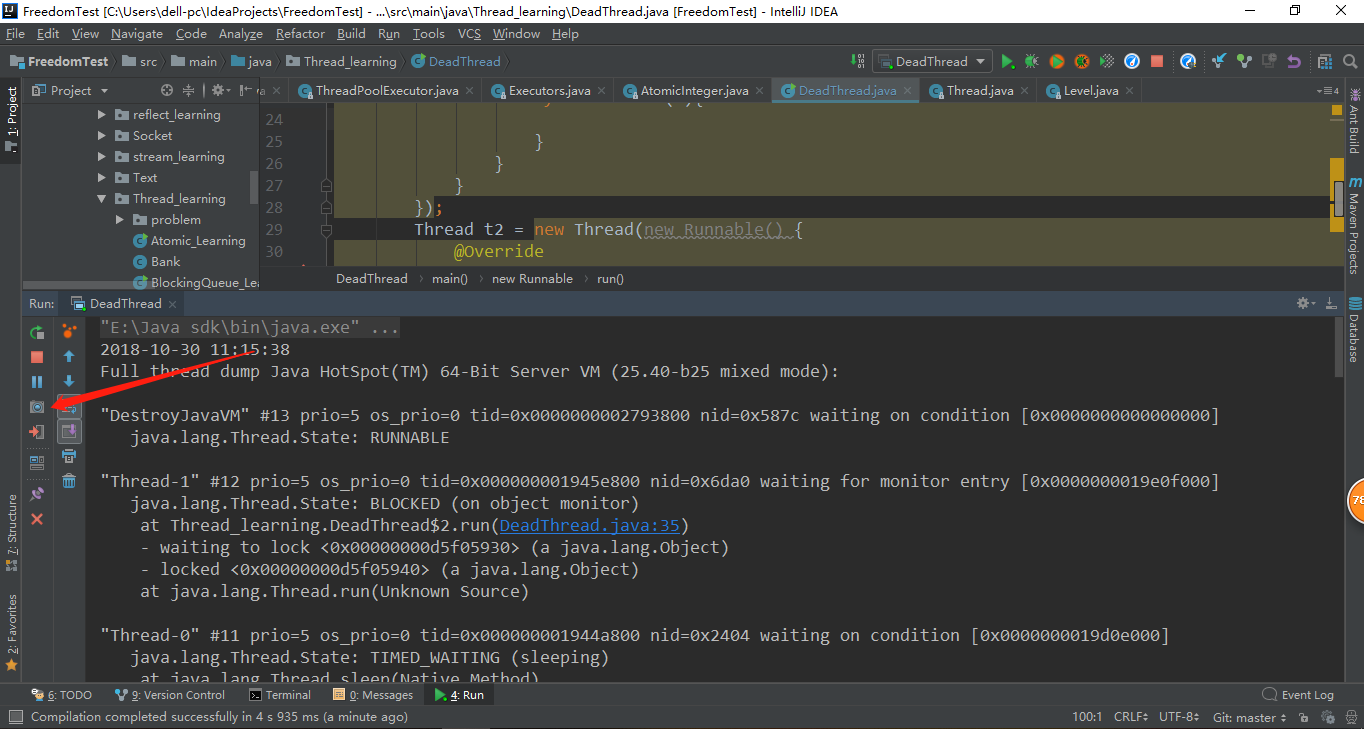Click the new Runnable editor breadcrumb

532,279
